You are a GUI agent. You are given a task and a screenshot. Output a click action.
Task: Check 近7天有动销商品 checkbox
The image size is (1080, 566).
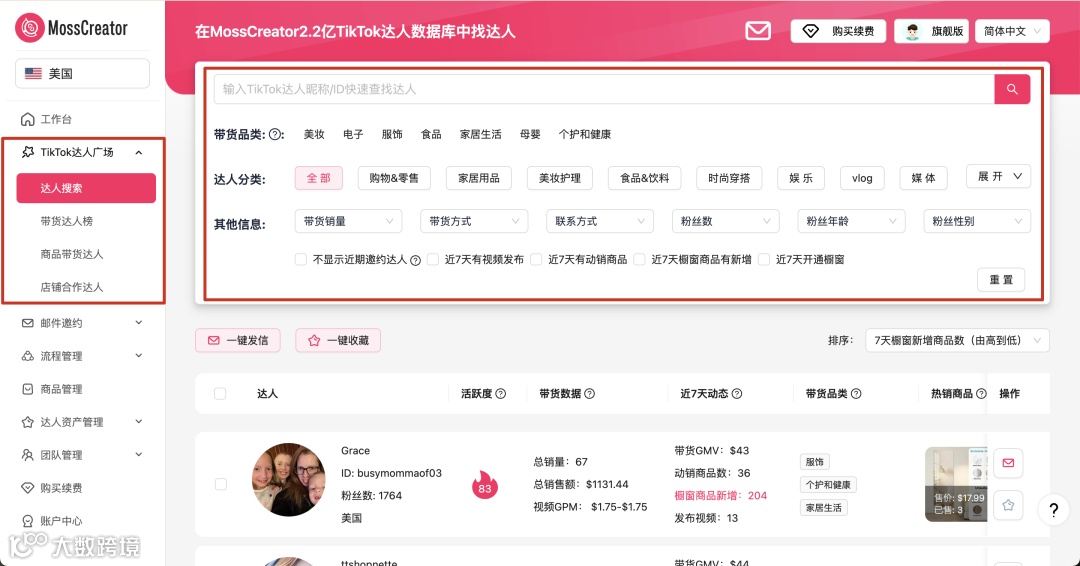[x=536, y=260]
